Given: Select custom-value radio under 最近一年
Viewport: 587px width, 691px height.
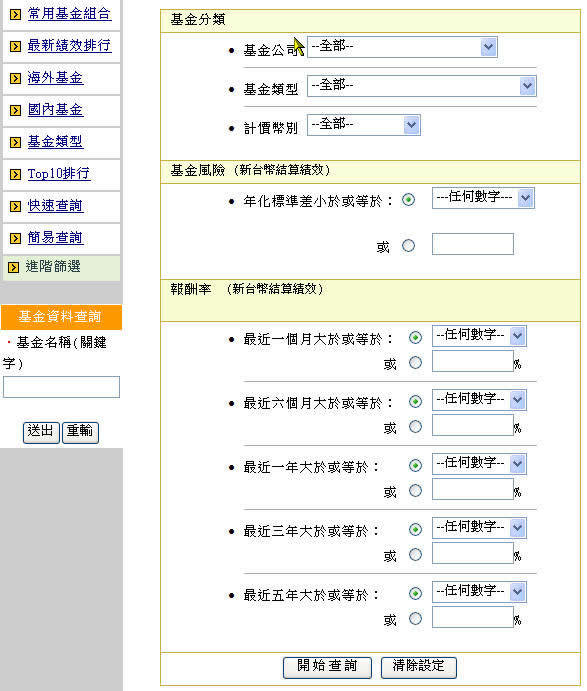Looking at the screenshot, I should pyautogui.click(x=415, y=490).
